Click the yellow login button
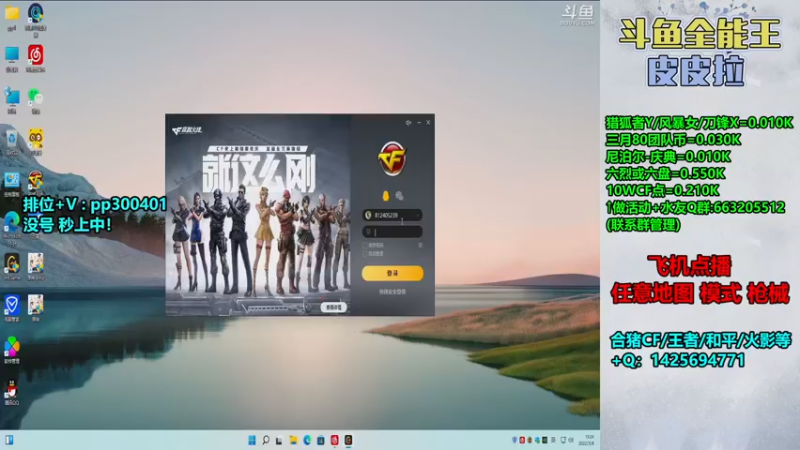Image resolution: width=800 pixels, height=450 pixels. pos(392,273)
